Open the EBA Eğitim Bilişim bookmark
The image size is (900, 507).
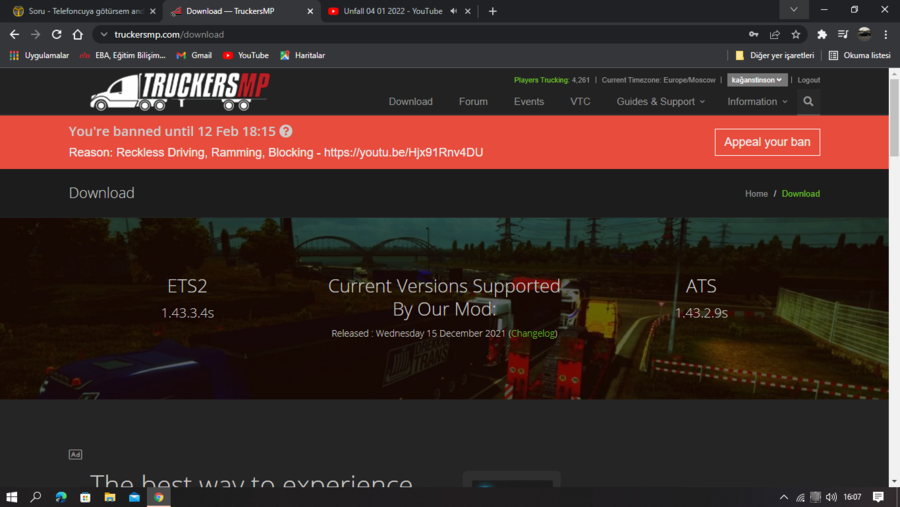pos(122,55)
